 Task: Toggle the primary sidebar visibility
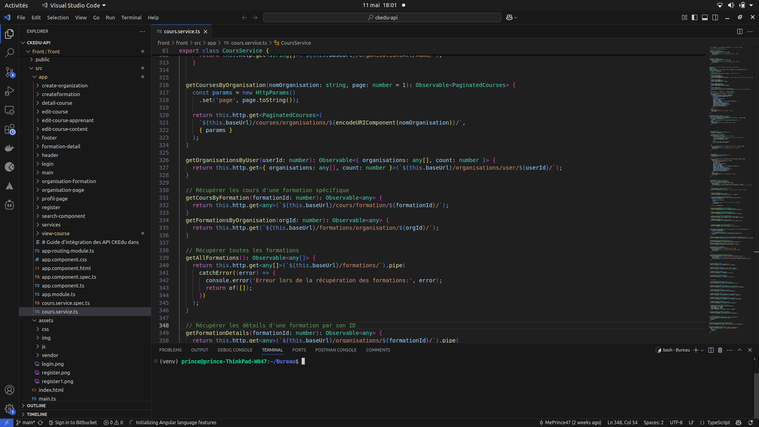(x=695, y=17)
